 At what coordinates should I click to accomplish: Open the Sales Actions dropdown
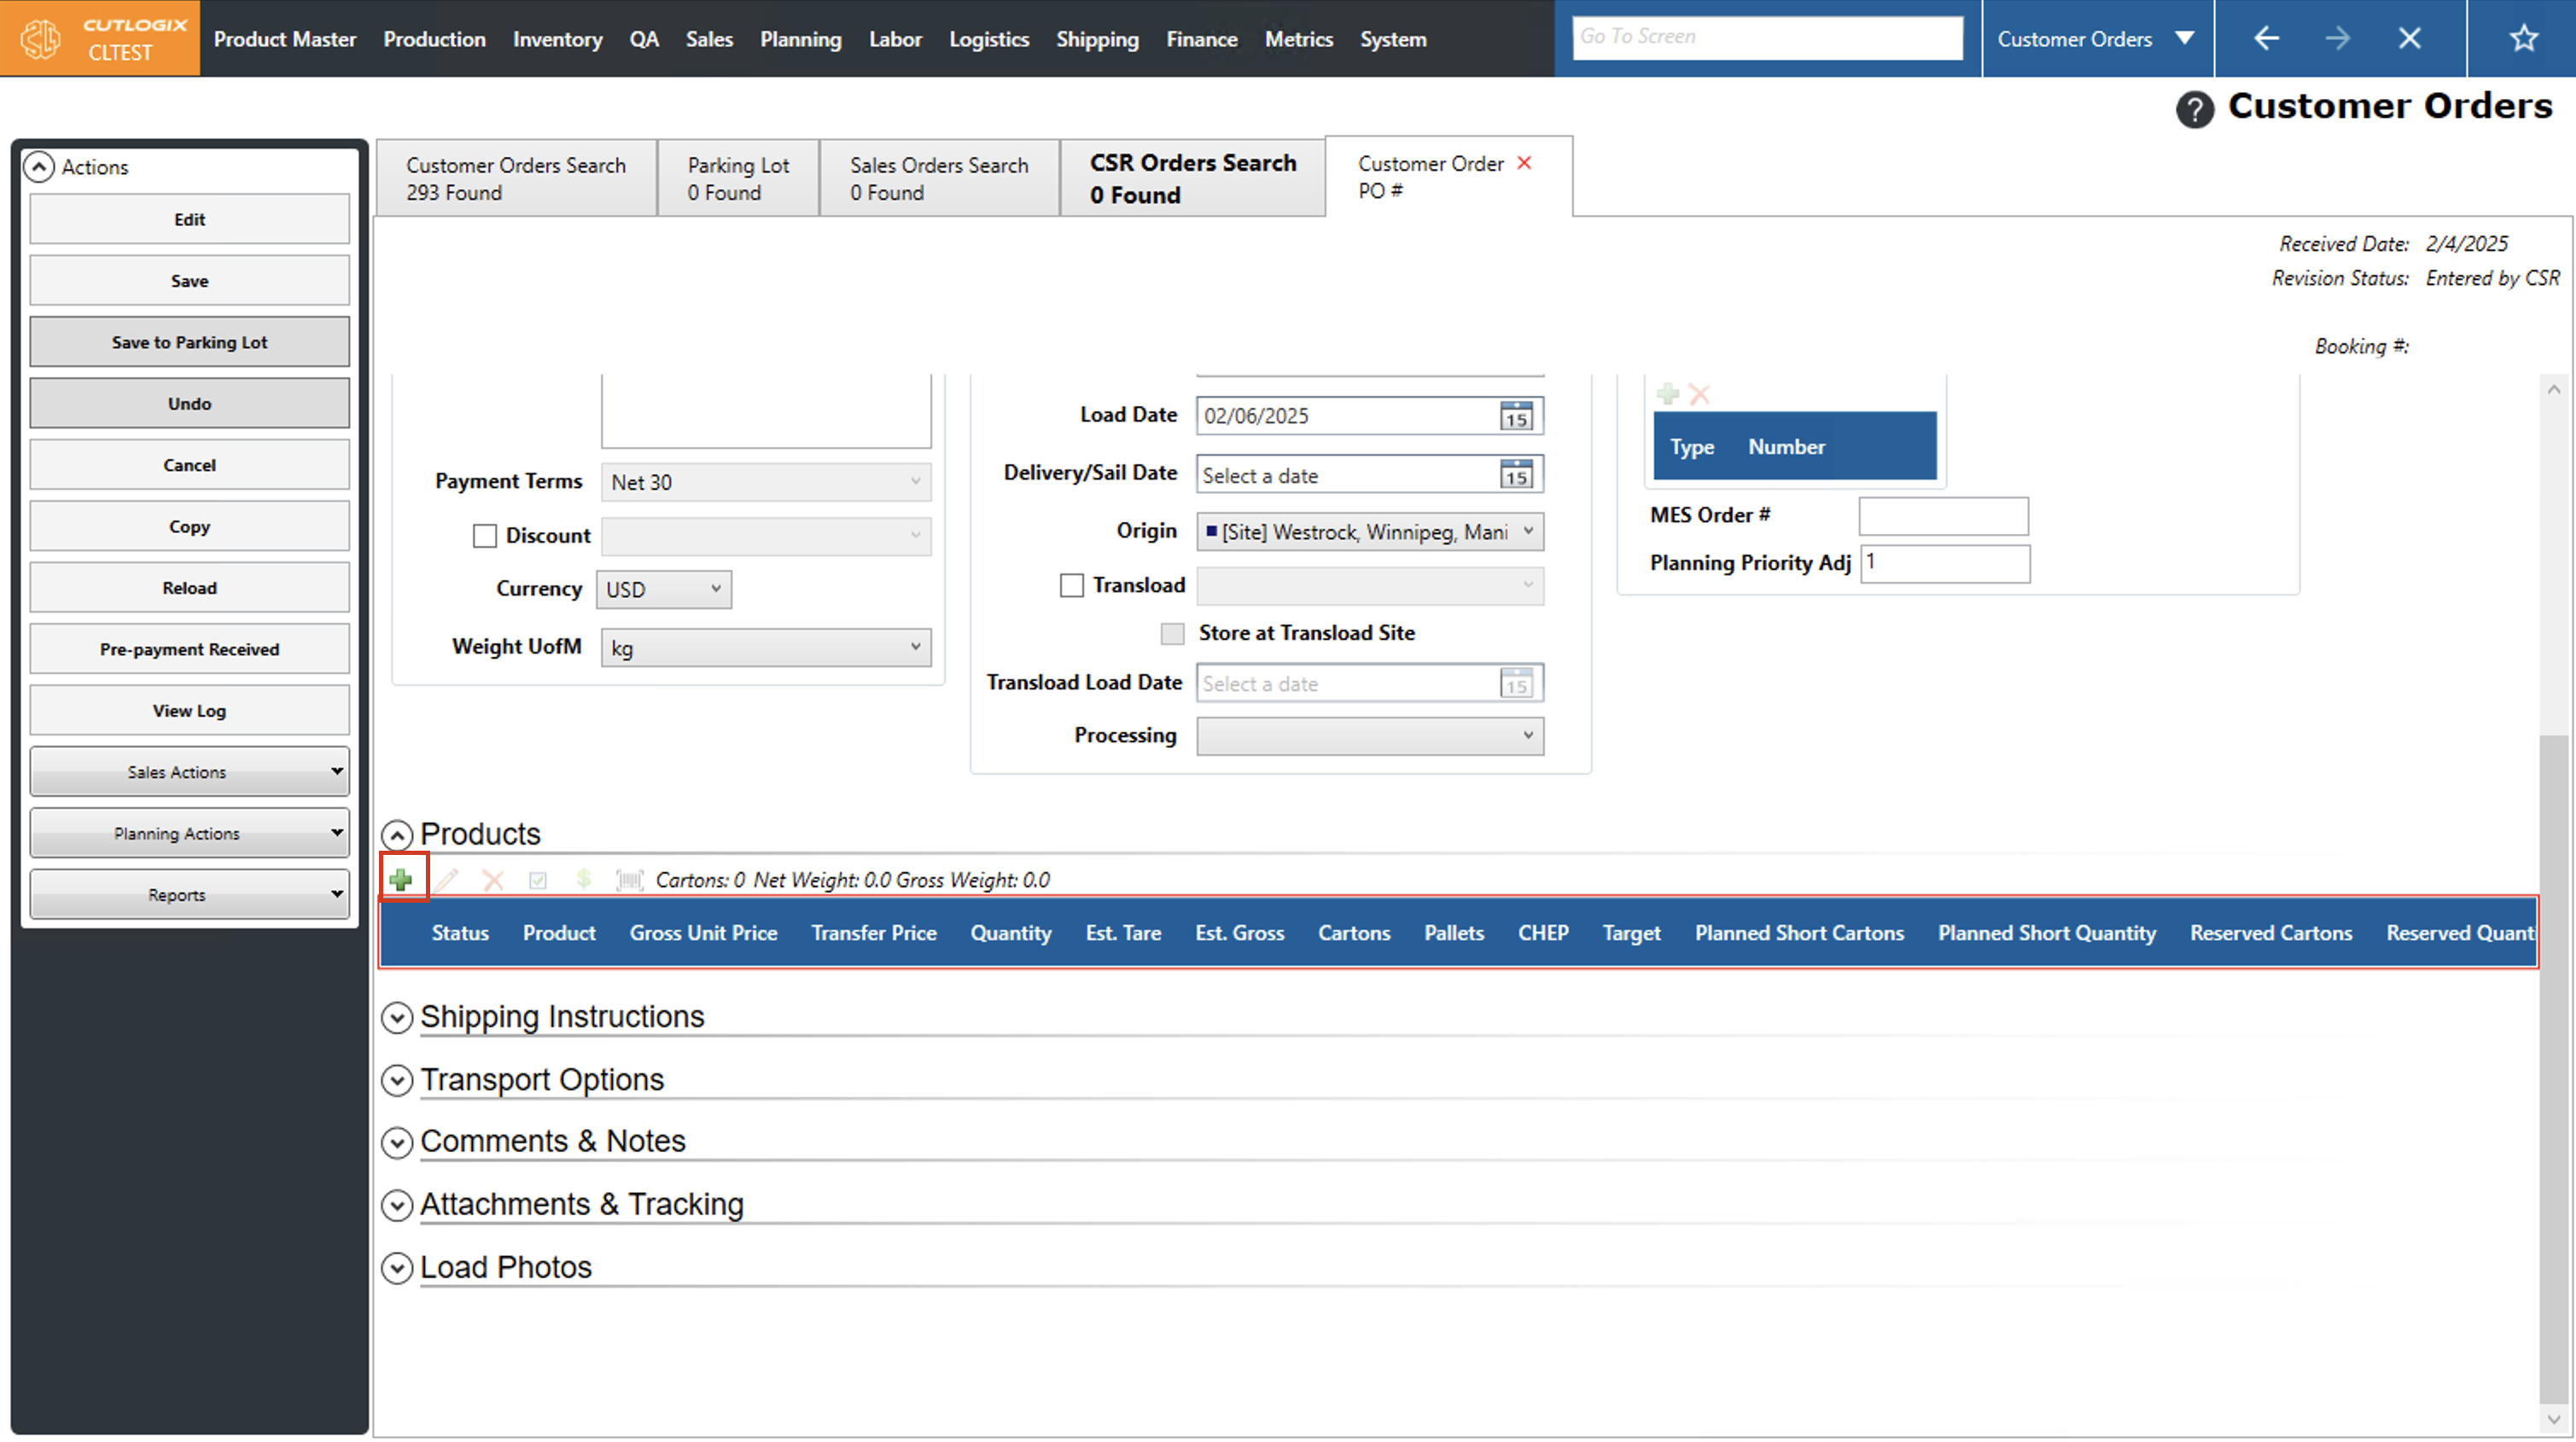pyautogui.click(x=189, y=772)
